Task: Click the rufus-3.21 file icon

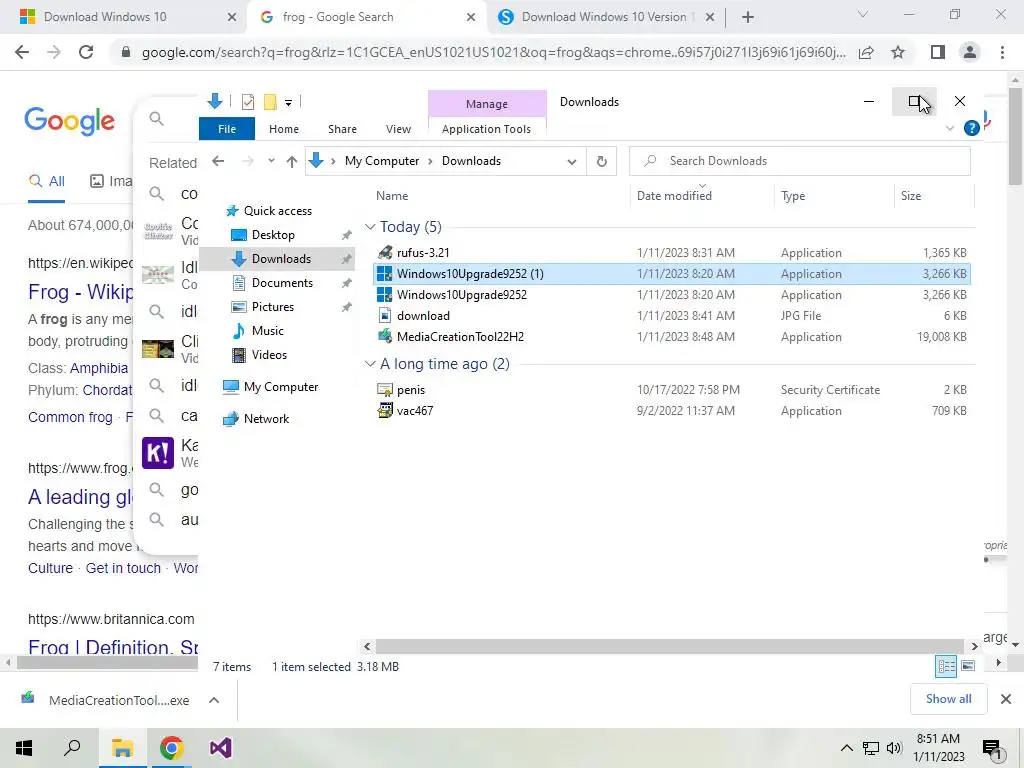Action: coord(385,253)
